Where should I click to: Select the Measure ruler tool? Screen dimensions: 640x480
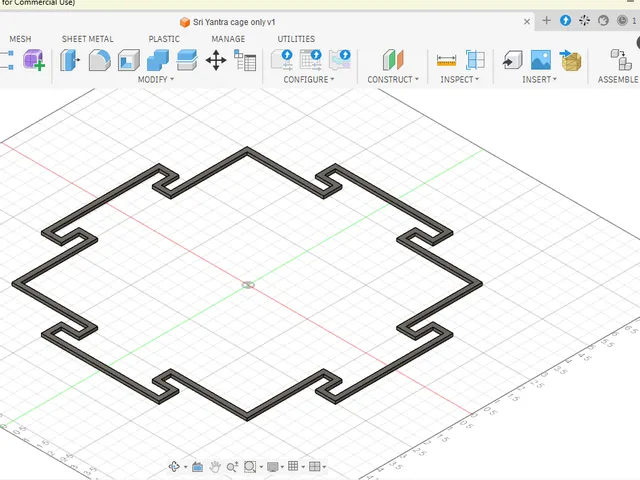[x=446, y=60]
